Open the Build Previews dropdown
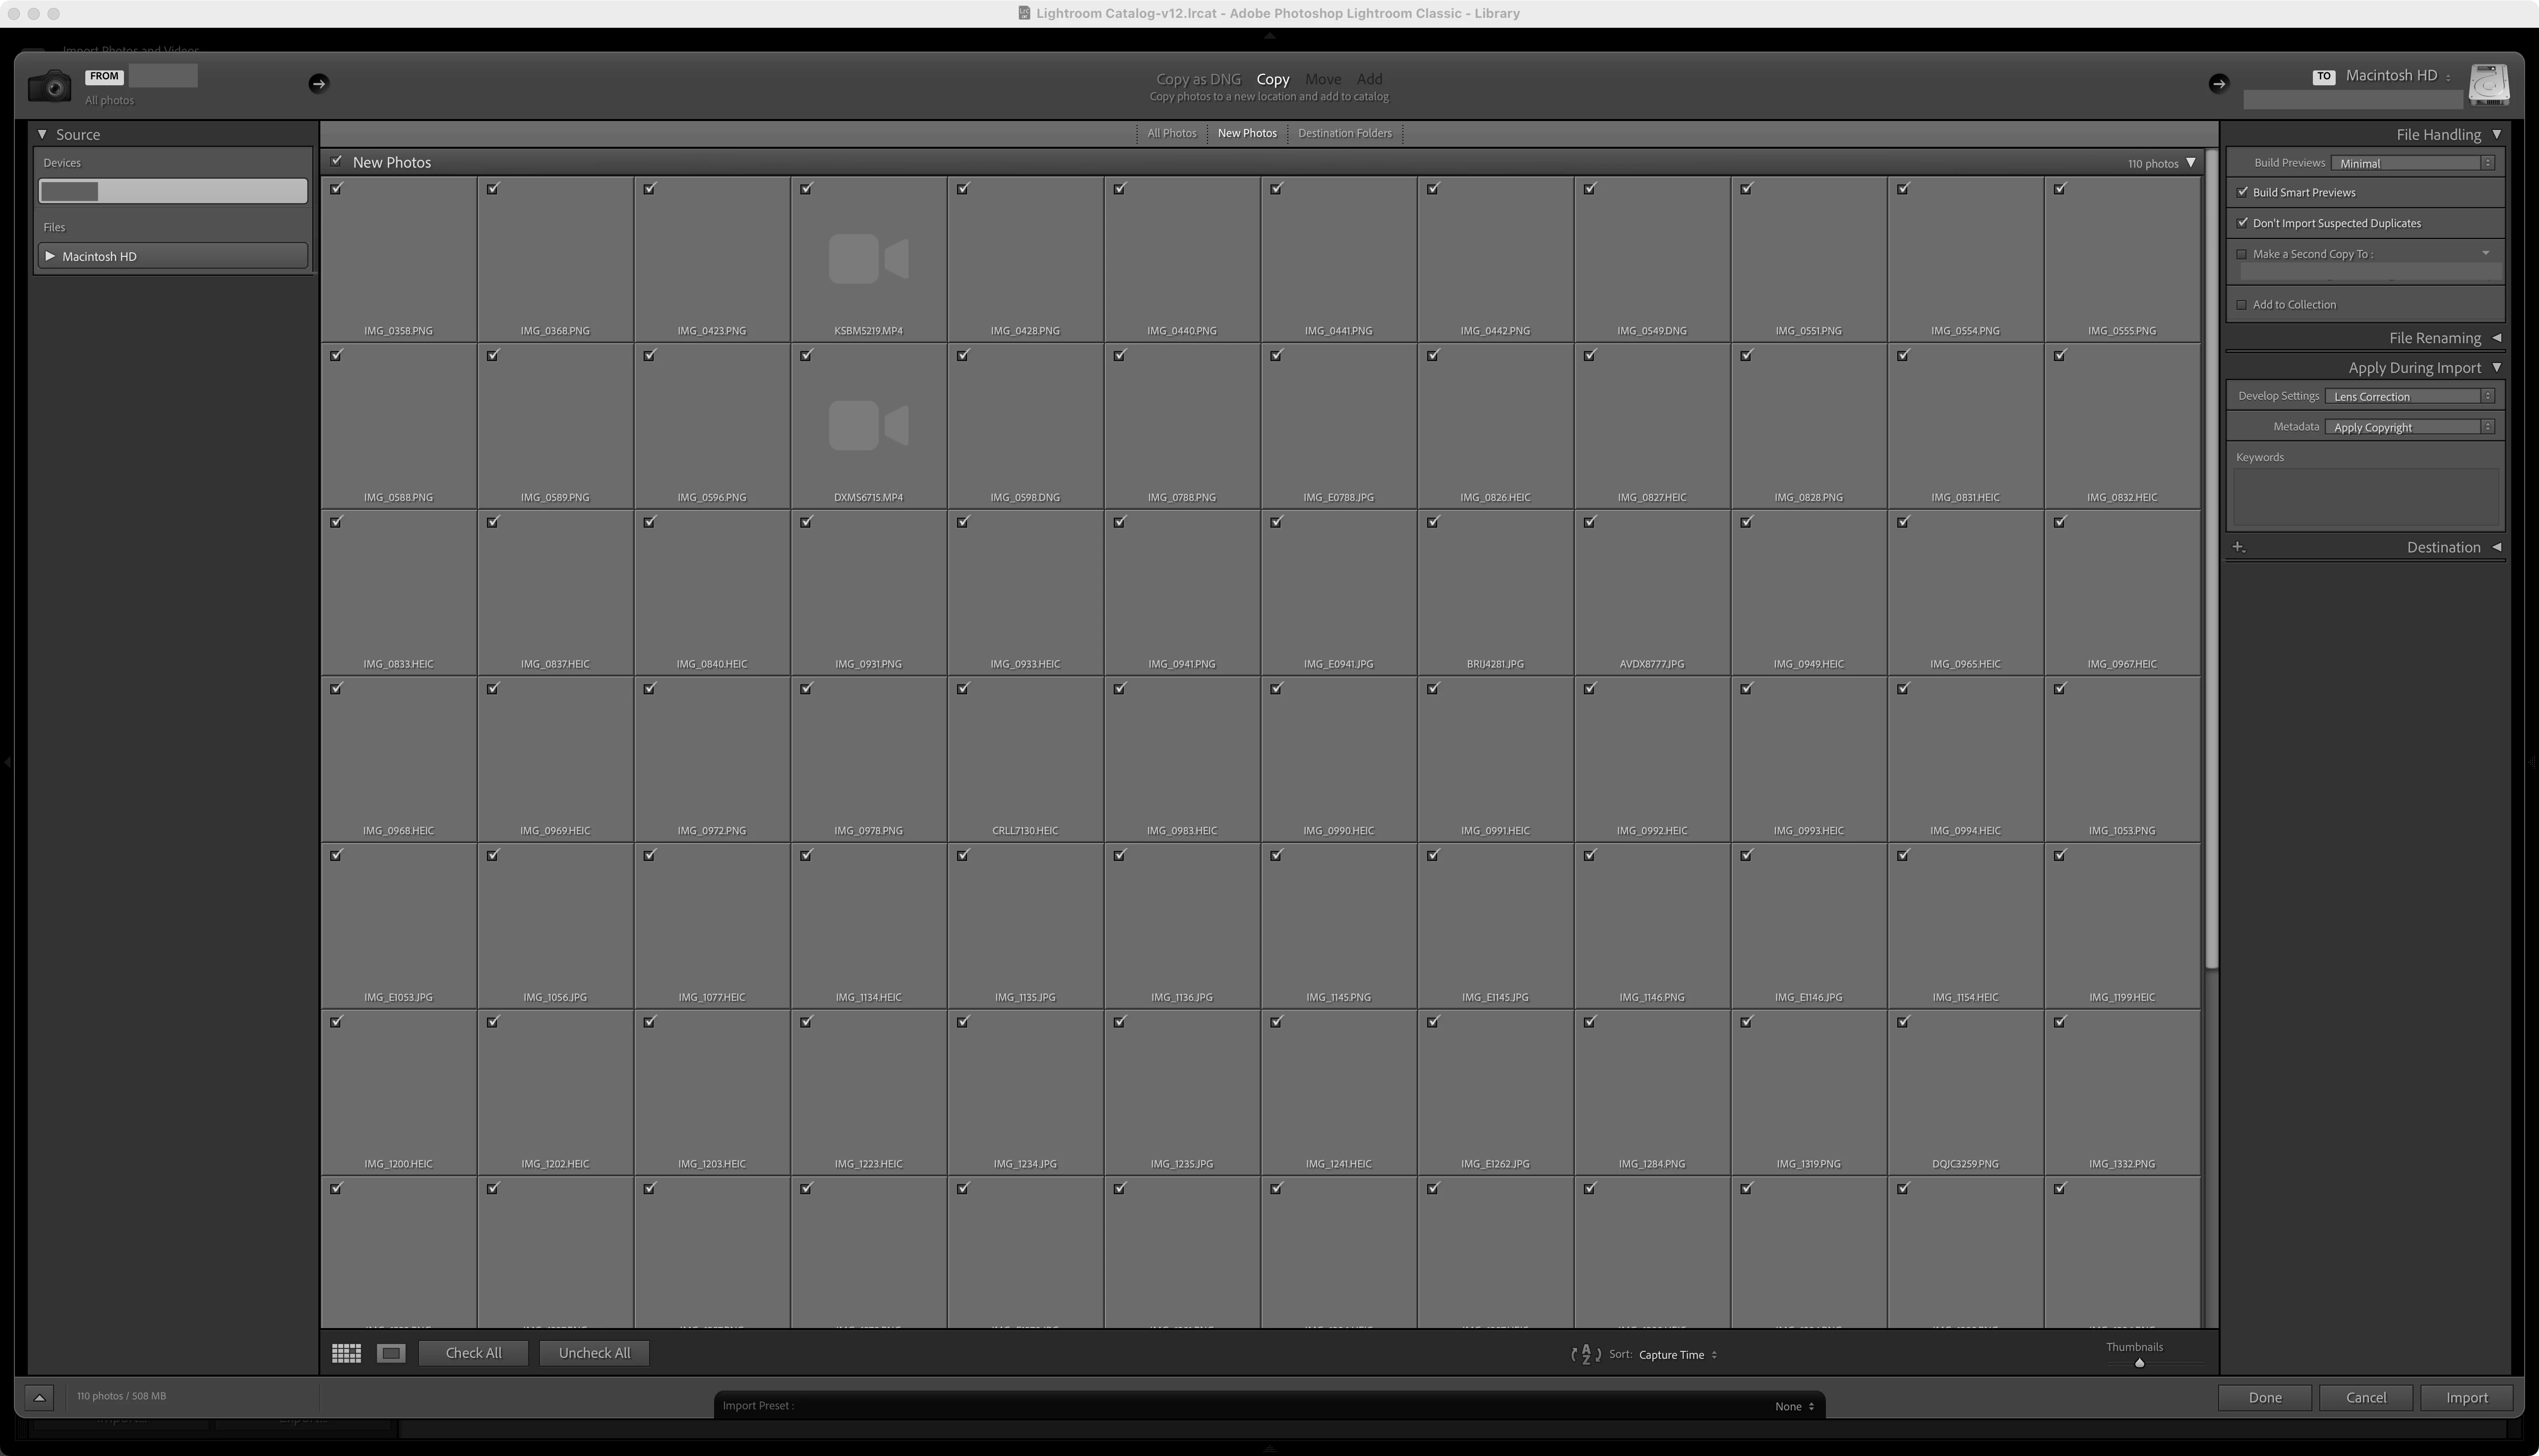The width and height of the screenshot is (2539, 1456). pos(2411,163)
